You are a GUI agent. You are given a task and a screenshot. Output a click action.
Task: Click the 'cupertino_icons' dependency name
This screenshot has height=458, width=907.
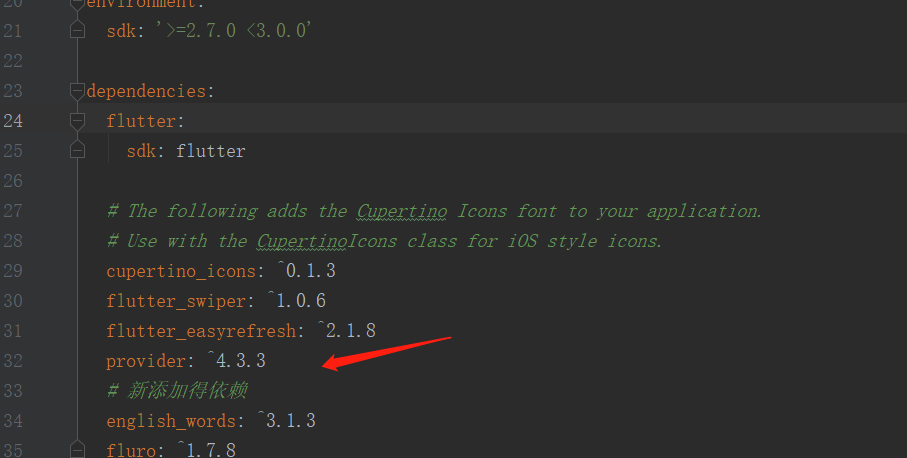[181, 271]
